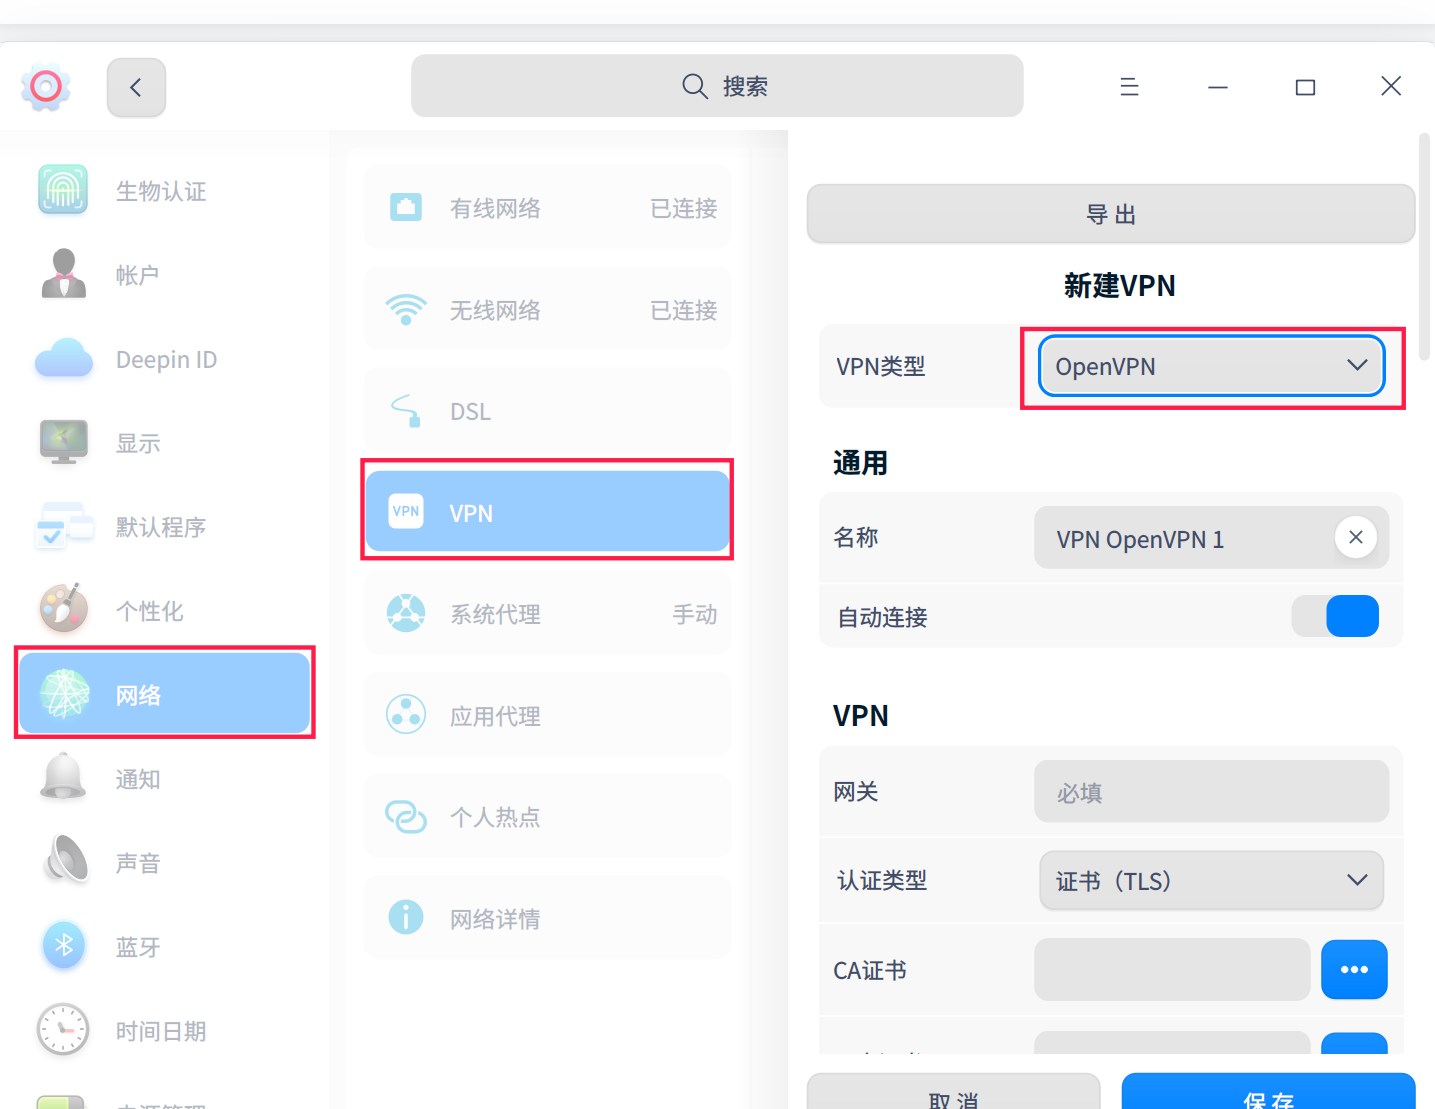Click the Notification bell icon
This screenshot has height=1109, width=1435.
[63, 776]
